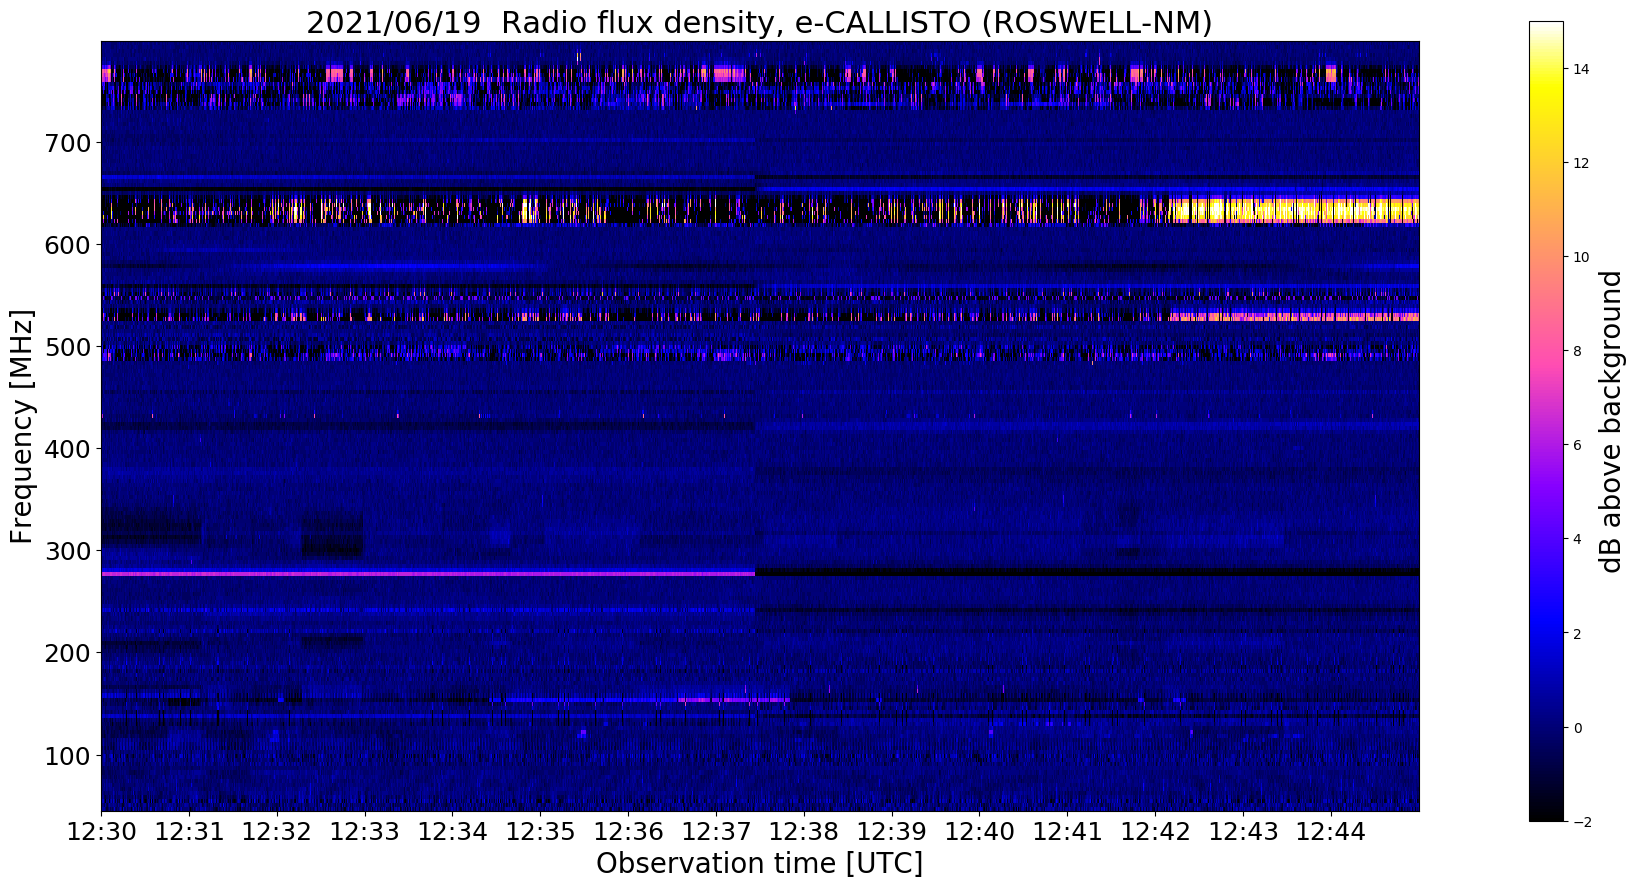Screen dimensions: 1636x888
Task: Click the 200 MHz frequency tick label
Action: point(69,653)
